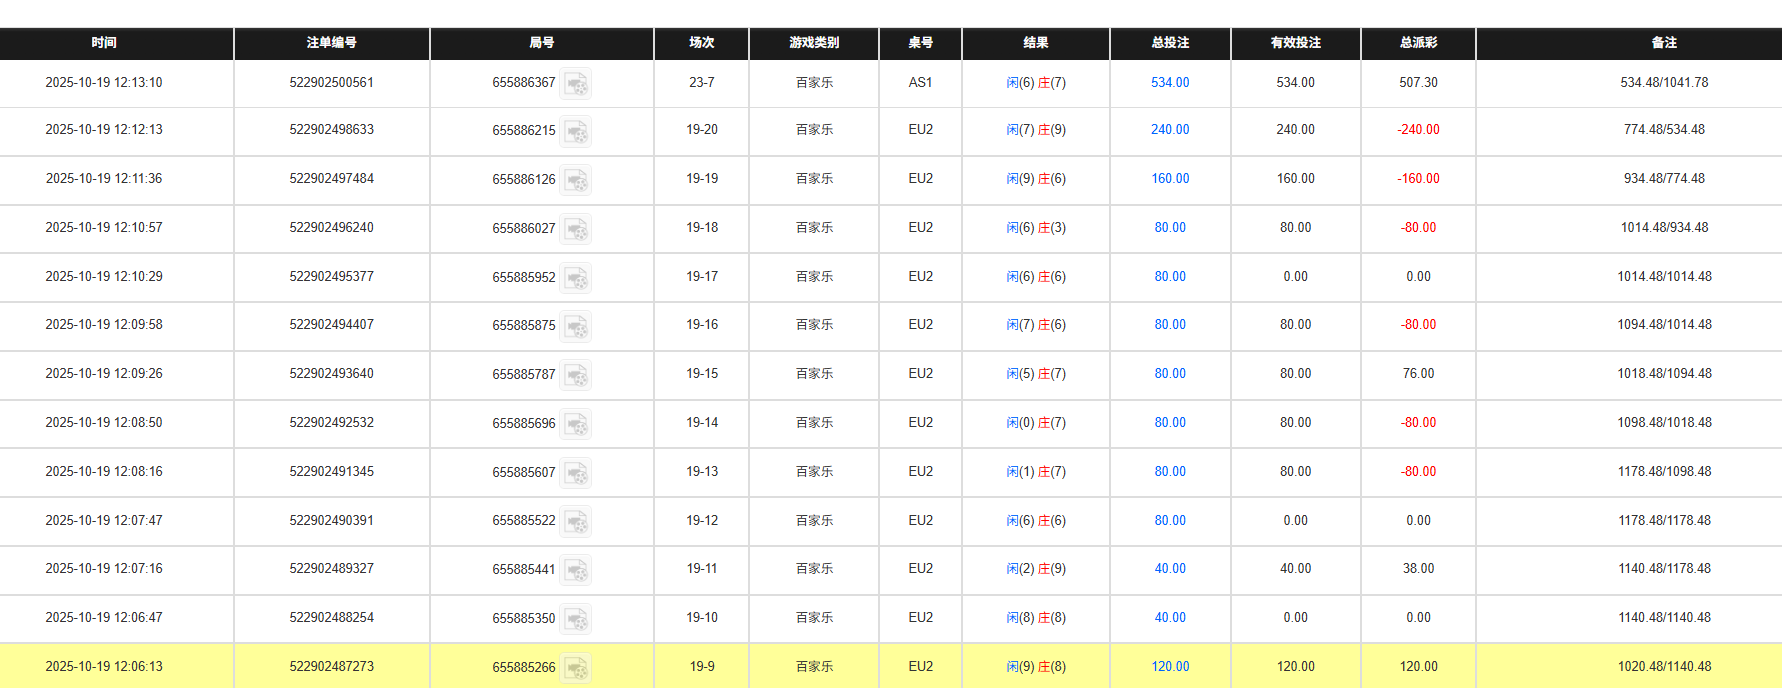Select bet order number 522902500561
Viewport: 1782px width, 688px height.
click(332, 83)
